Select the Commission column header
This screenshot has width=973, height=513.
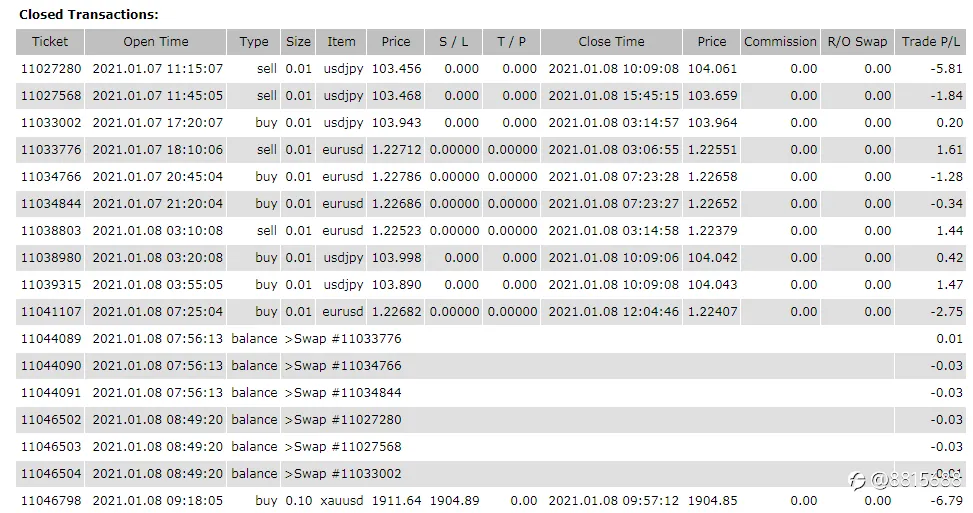click(x=780, y=42)
